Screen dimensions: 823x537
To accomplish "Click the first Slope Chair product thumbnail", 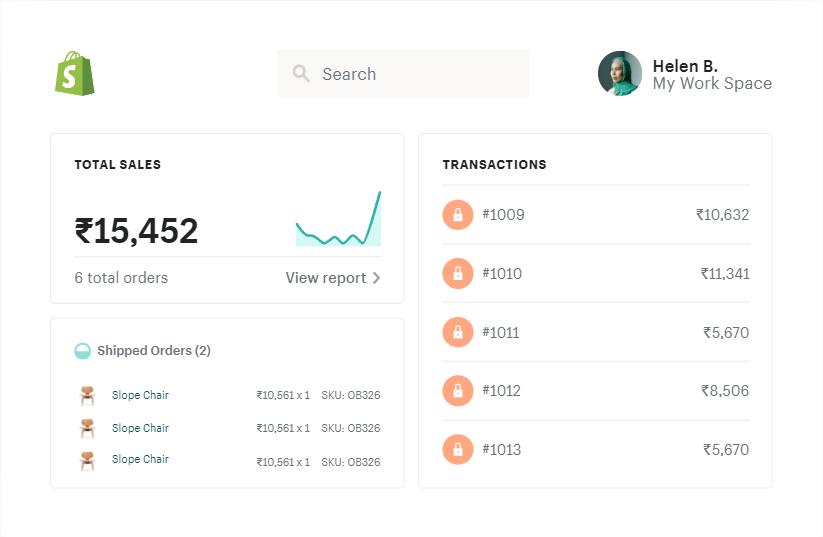I will 87,395.
